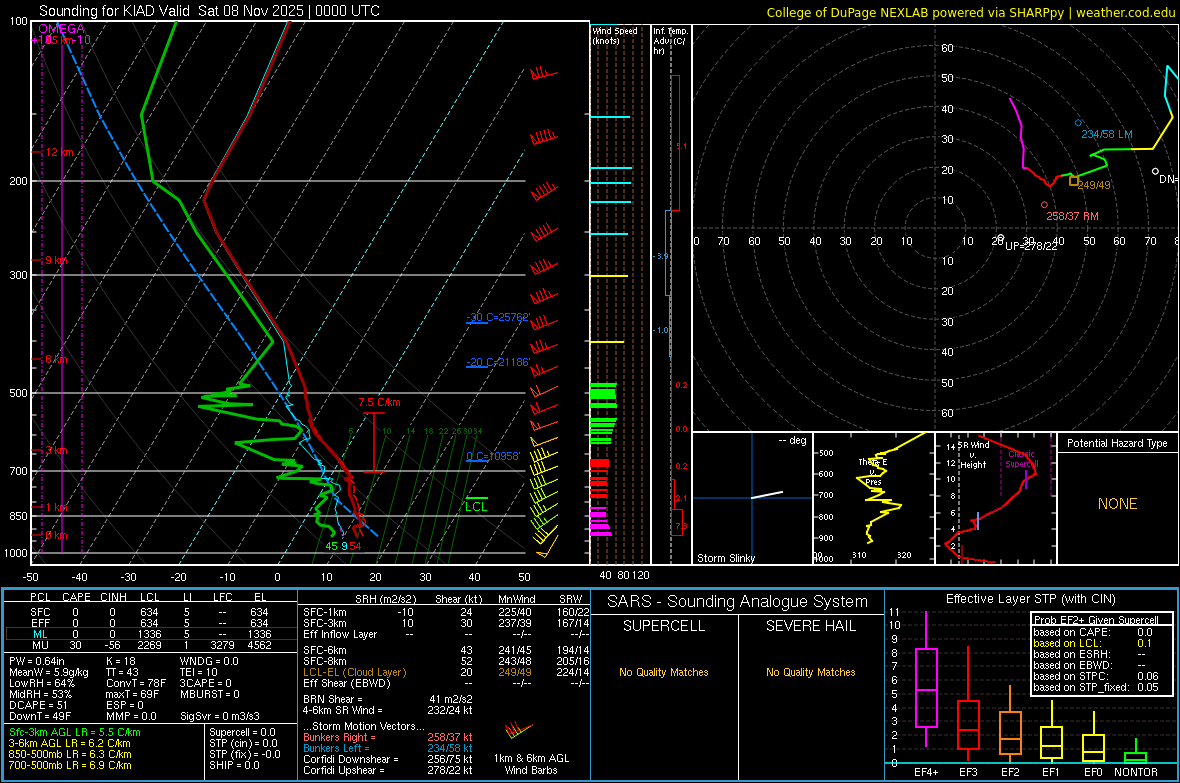
Task: Click the '1km & 6km AGL Wind Barbs' caption
Action: (x=531, y=764)
